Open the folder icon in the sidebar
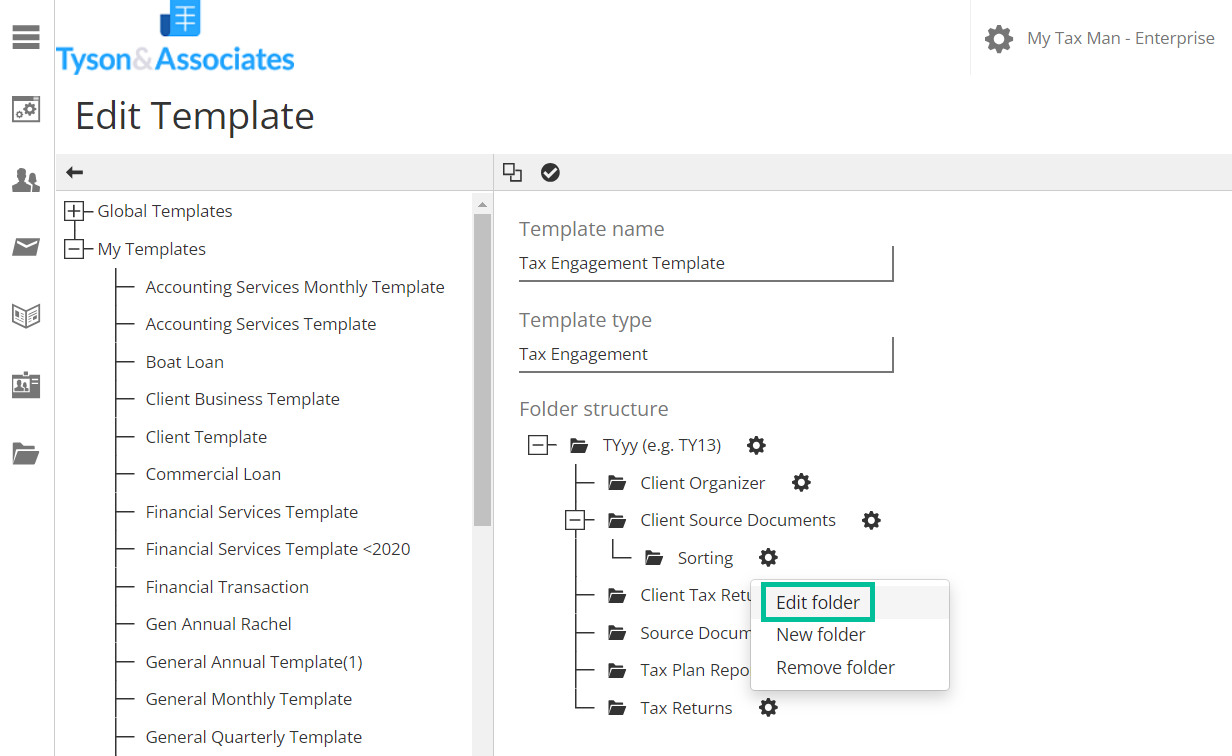 coord(25,455)
